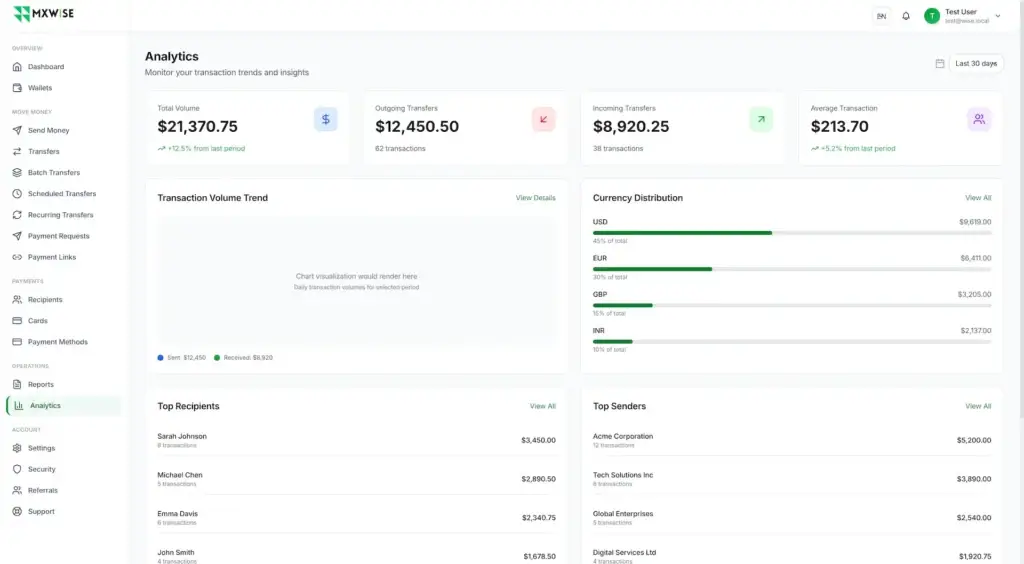Click the calendar icon beside Last 30 days
The width and height of the screenshot is (1024, 564).
pos(940,63)
